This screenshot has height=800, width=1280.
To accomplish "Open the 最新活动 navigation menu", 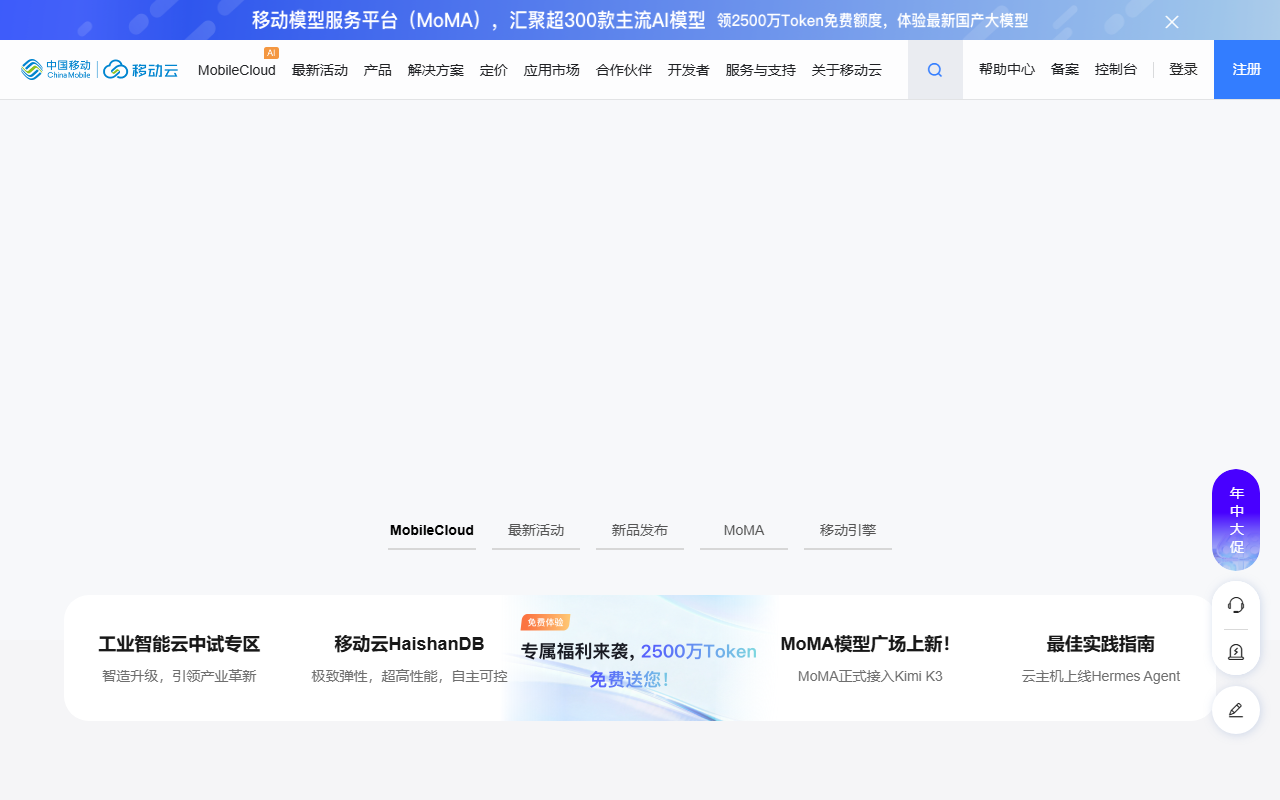I will [x=320, y=70].
